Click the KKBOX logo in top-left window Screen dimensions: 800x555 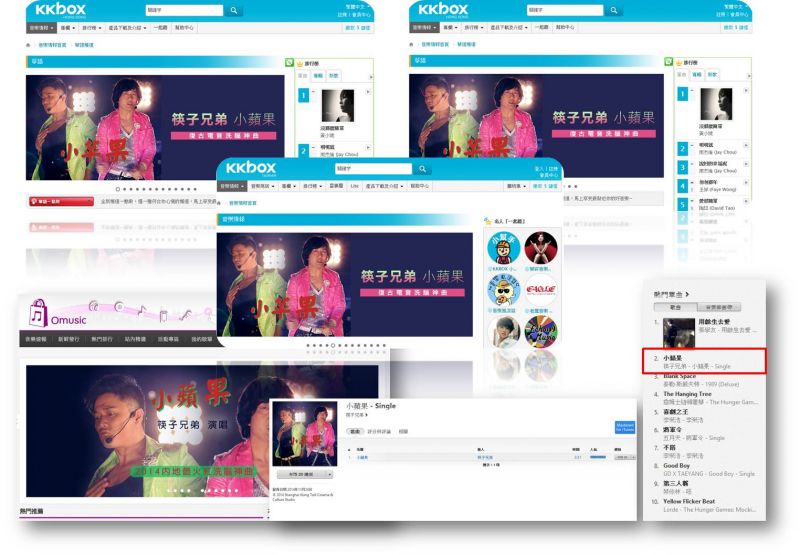pyautogui.click(x=61, y=10)
